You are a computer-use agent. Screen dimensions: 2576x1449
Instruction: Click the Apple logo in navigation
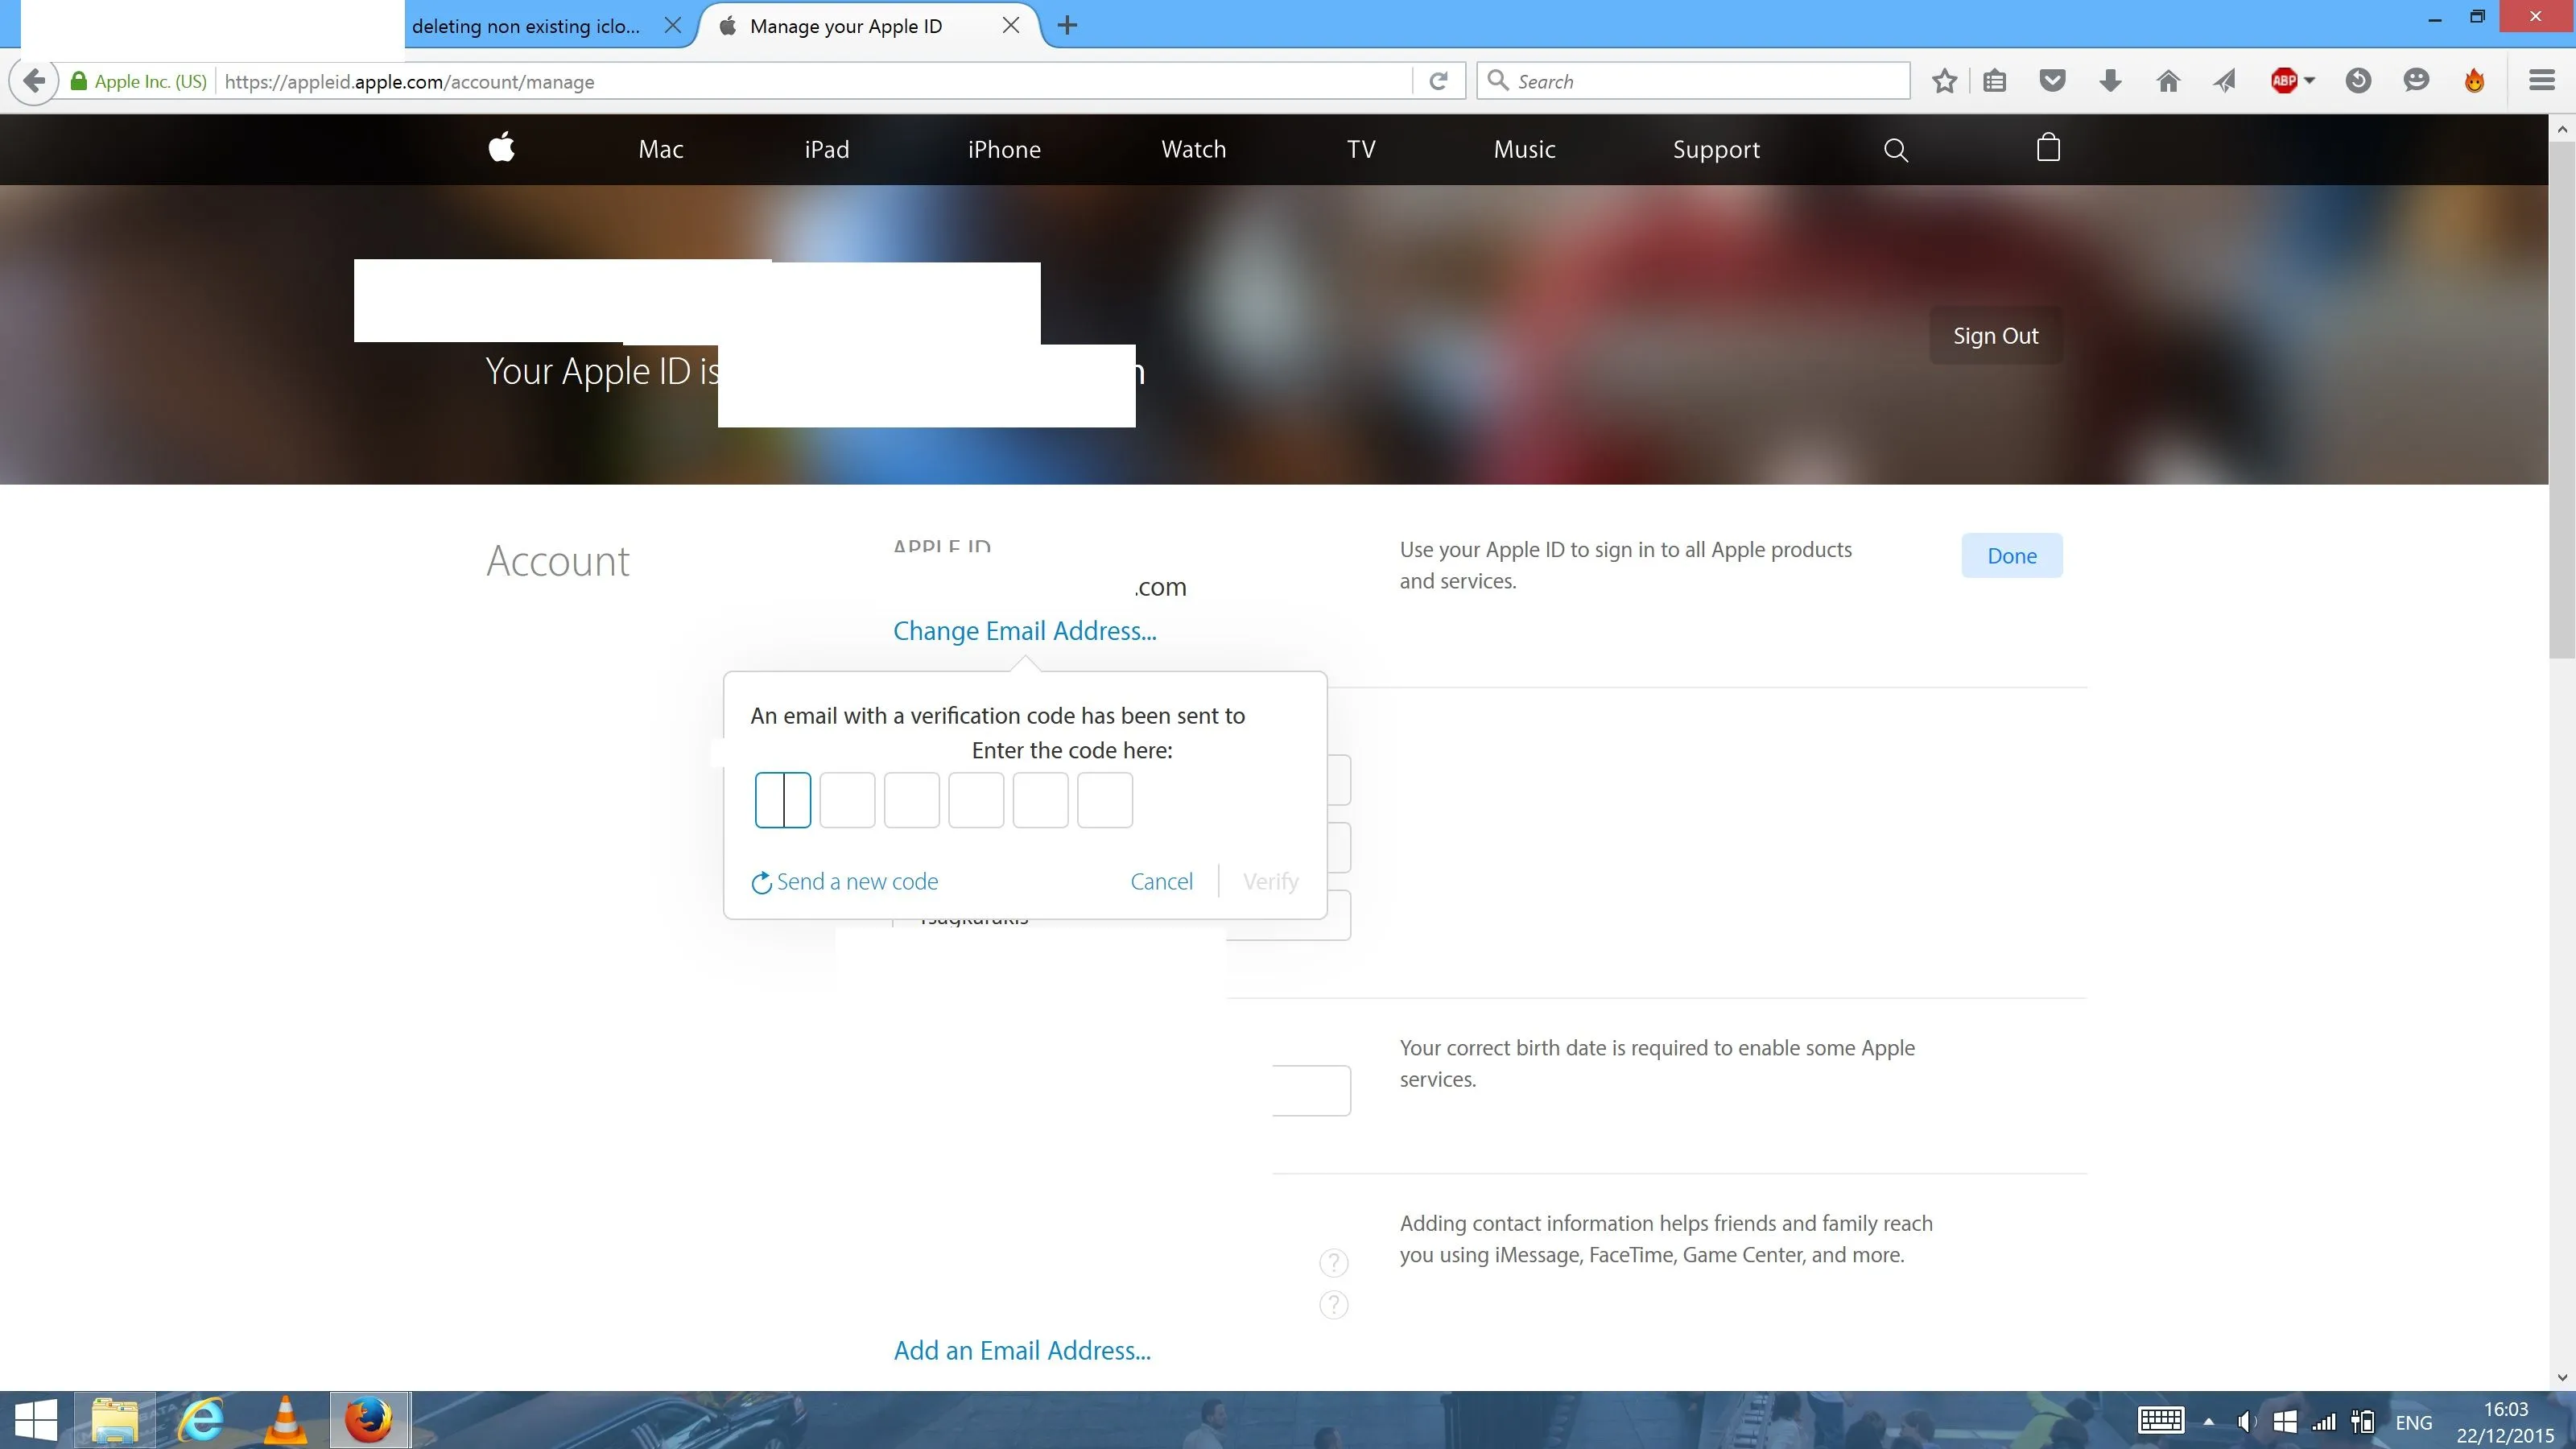(501, 148)
